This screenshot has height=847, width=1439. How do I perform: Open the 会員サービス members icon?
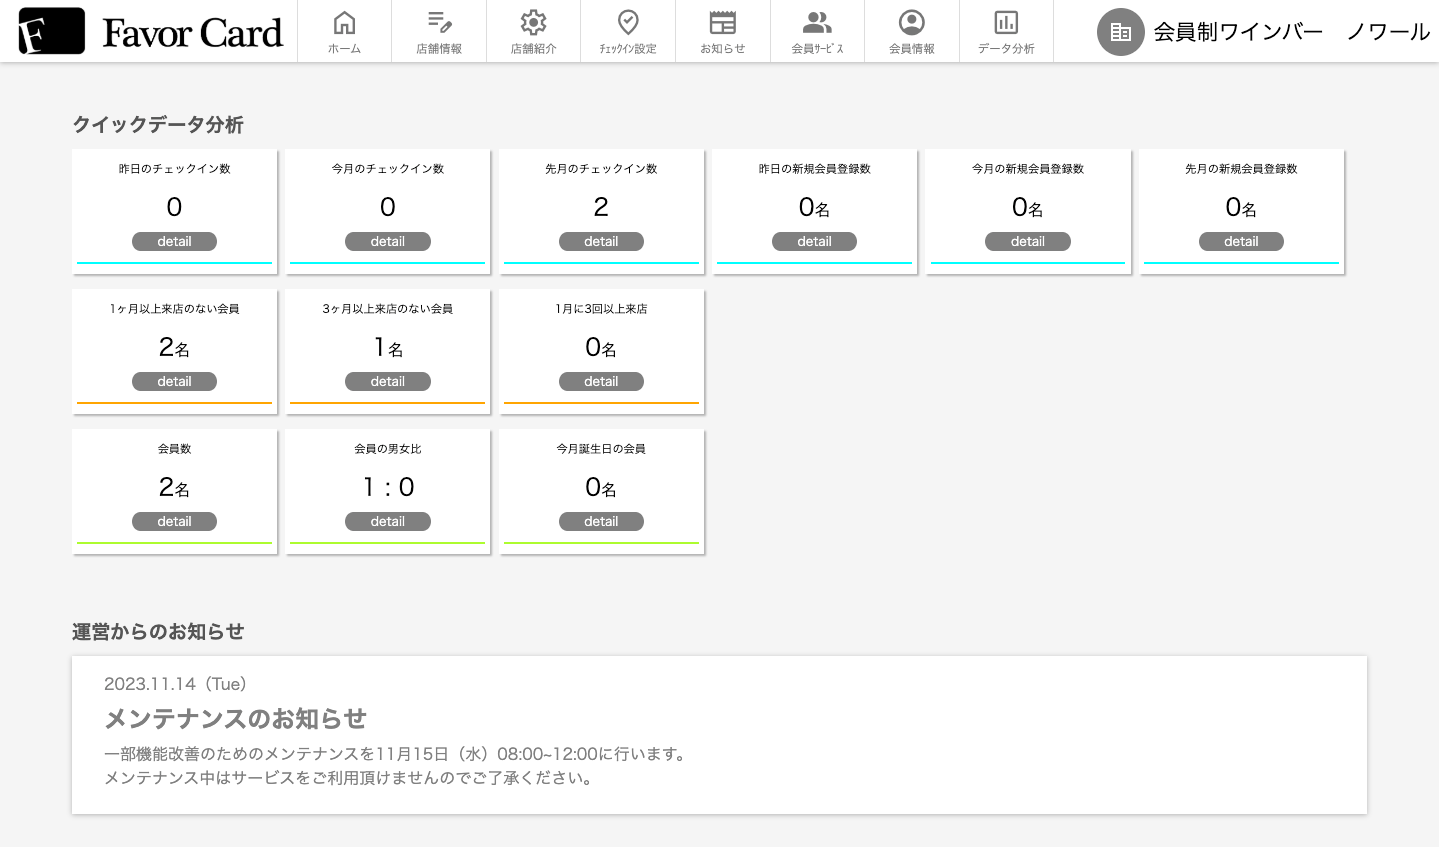(816, 22)
